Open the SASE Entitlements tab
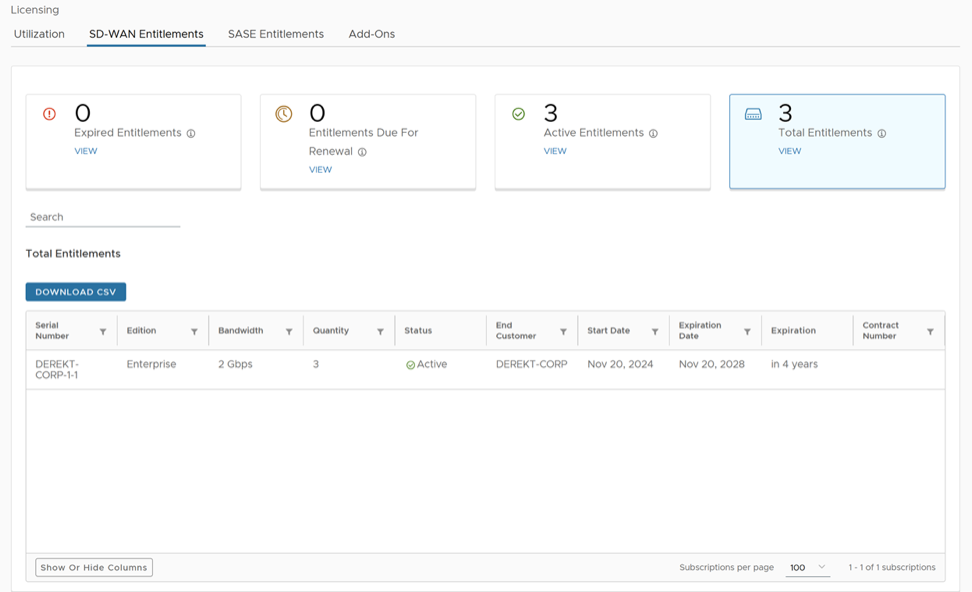This screenshot has width=972, height=592. click(x=276, y=34)
